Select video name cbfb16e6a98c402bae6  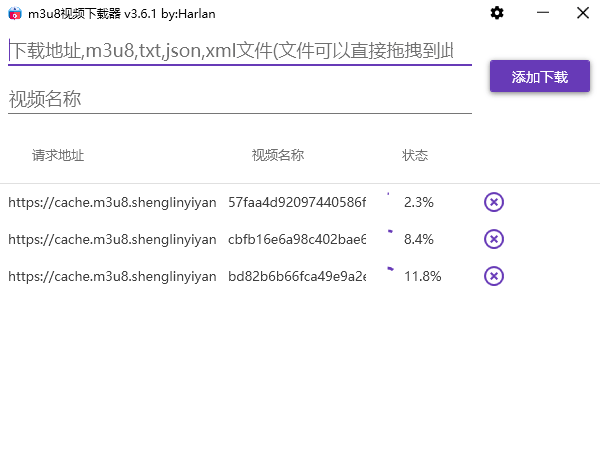[x=297, y=239]
